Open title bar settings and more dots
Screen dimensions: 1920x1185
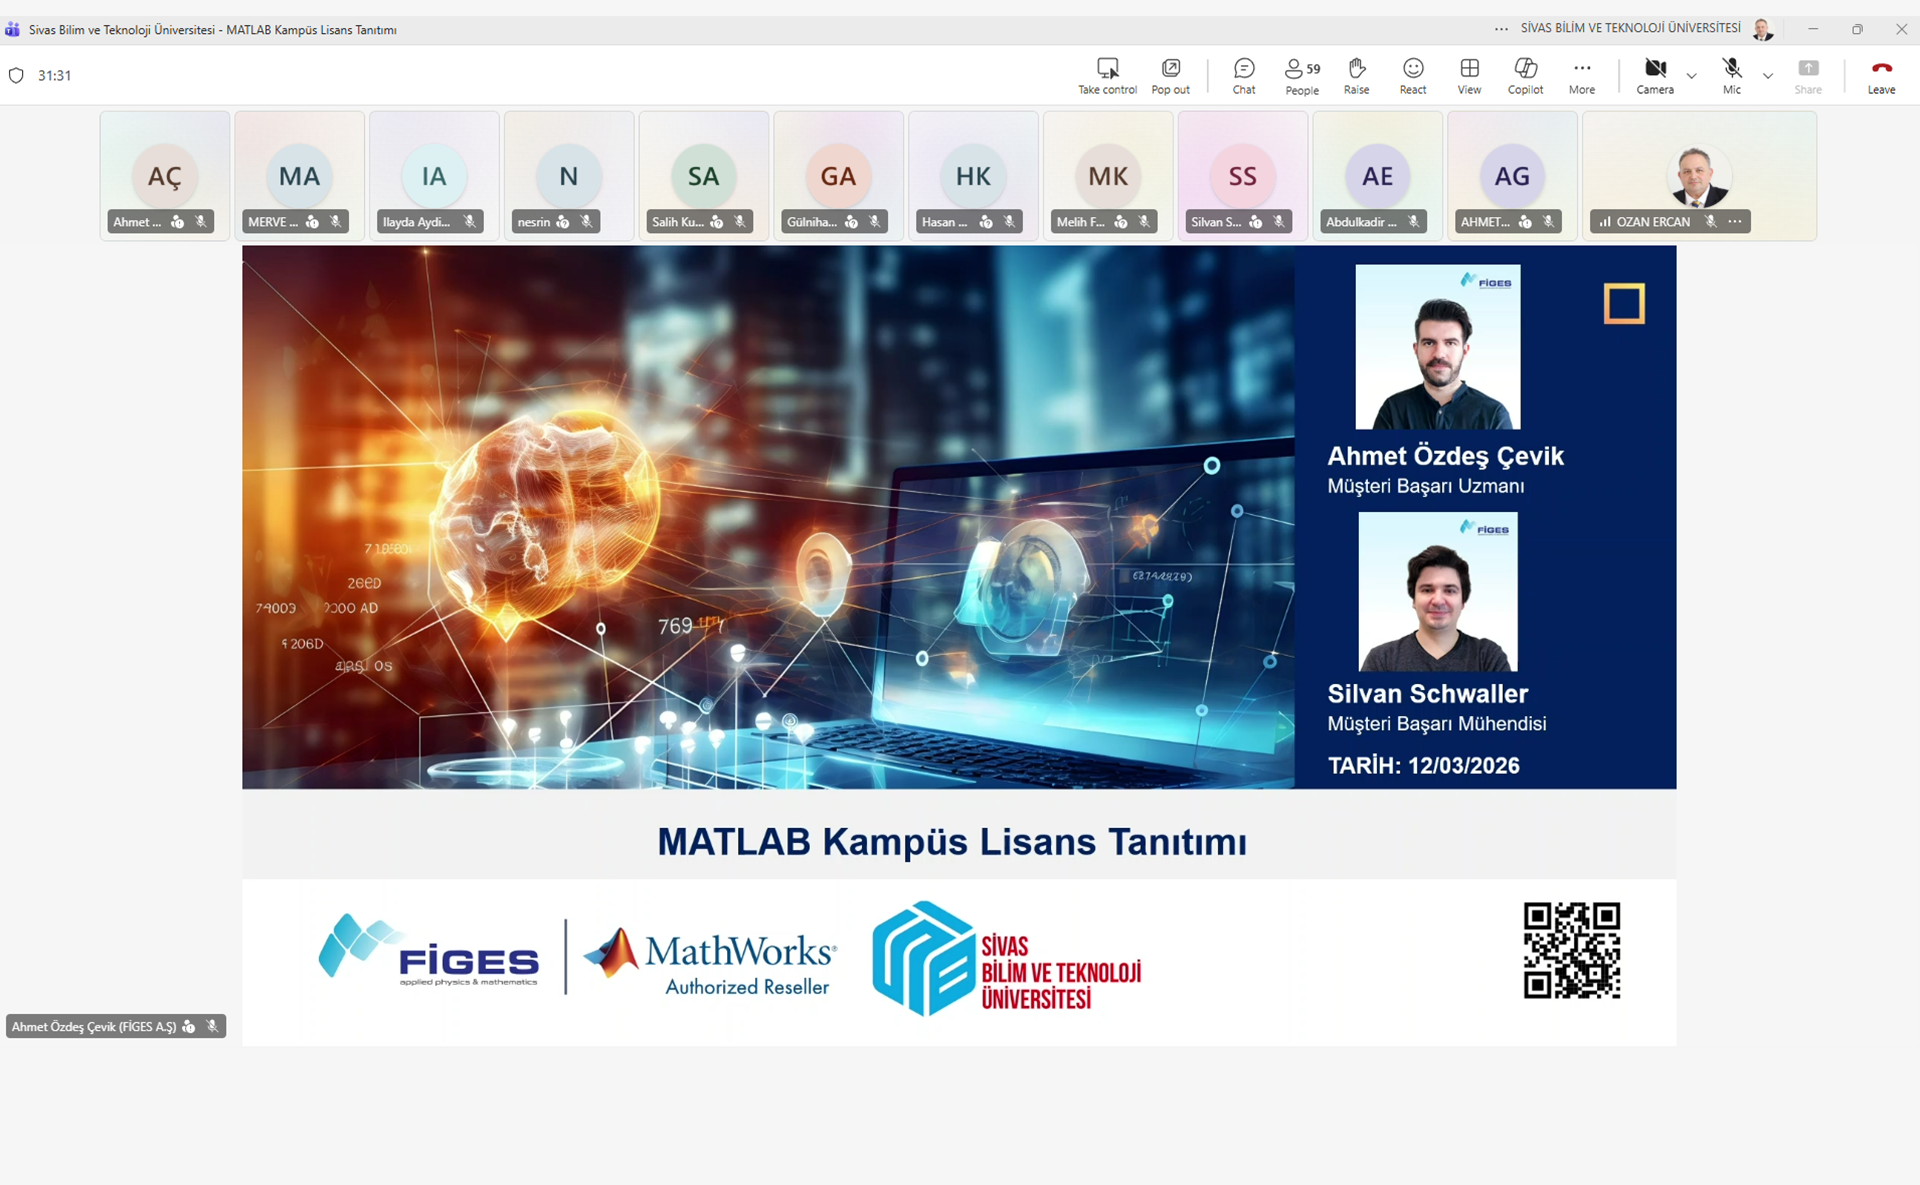[1501, 29]
